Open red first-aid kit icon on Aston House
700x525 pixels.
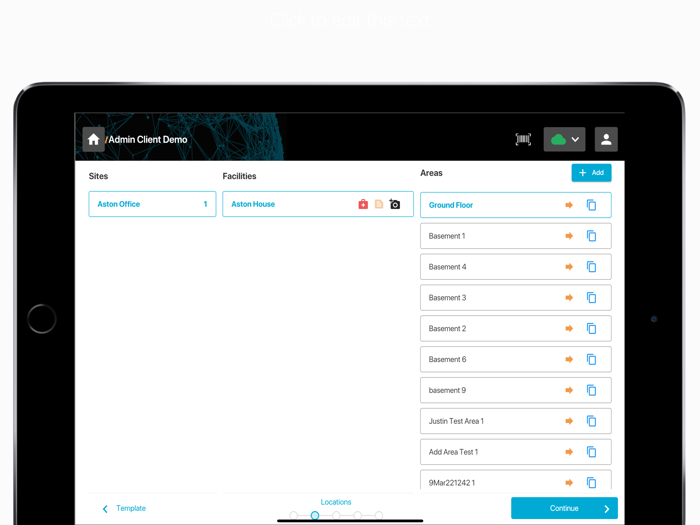[x=363, y=204]
